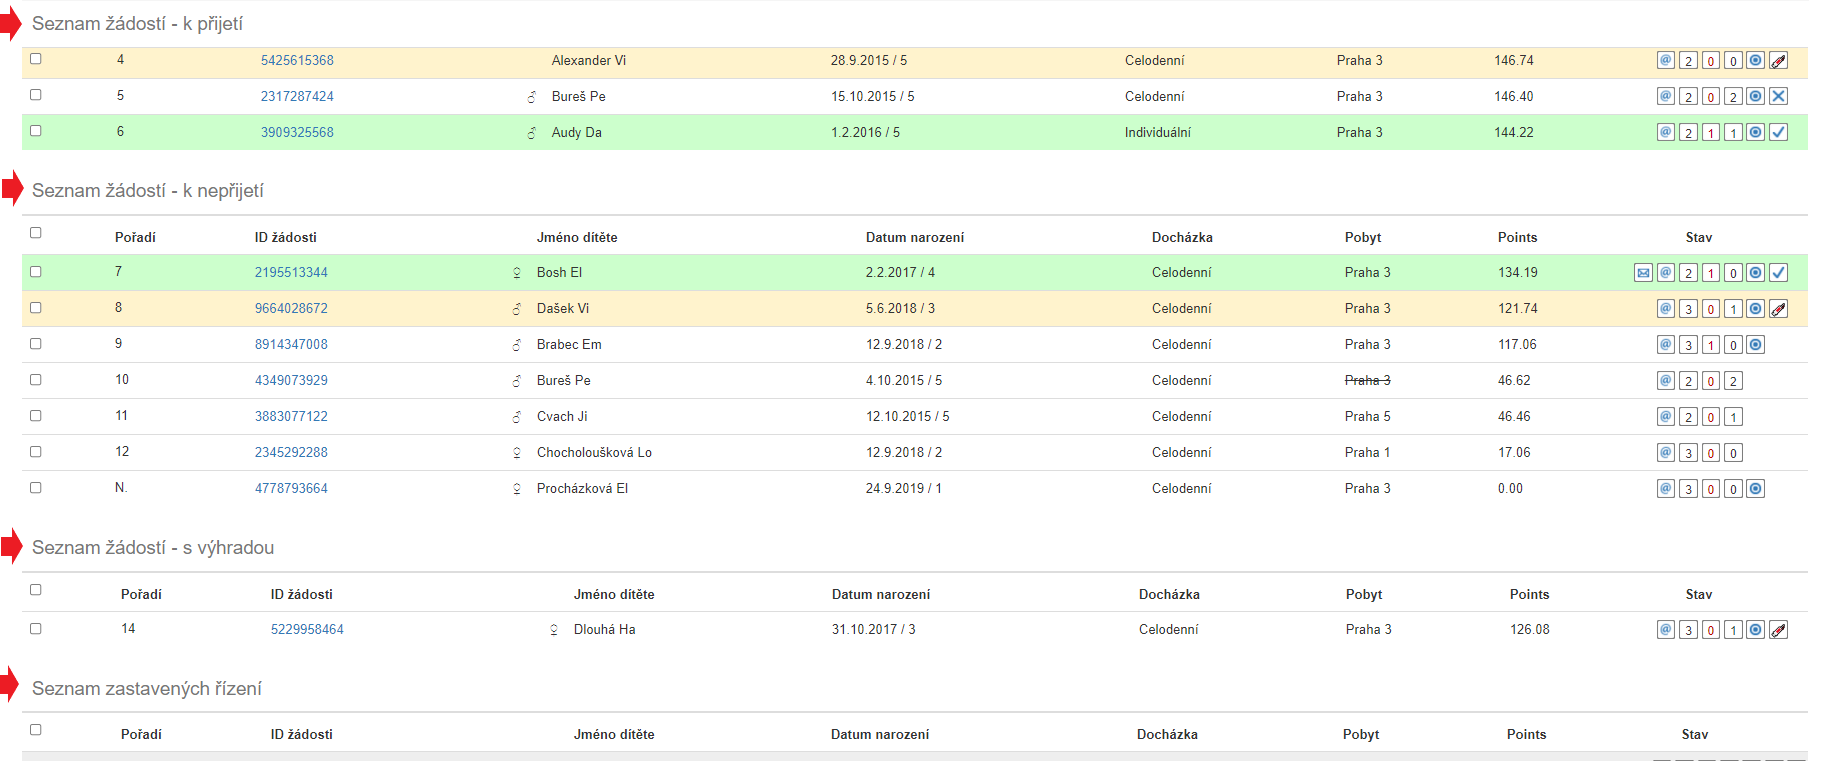Click the @ email icon for Alexander Vi

pyautogui.click(x=1666, y=60)
